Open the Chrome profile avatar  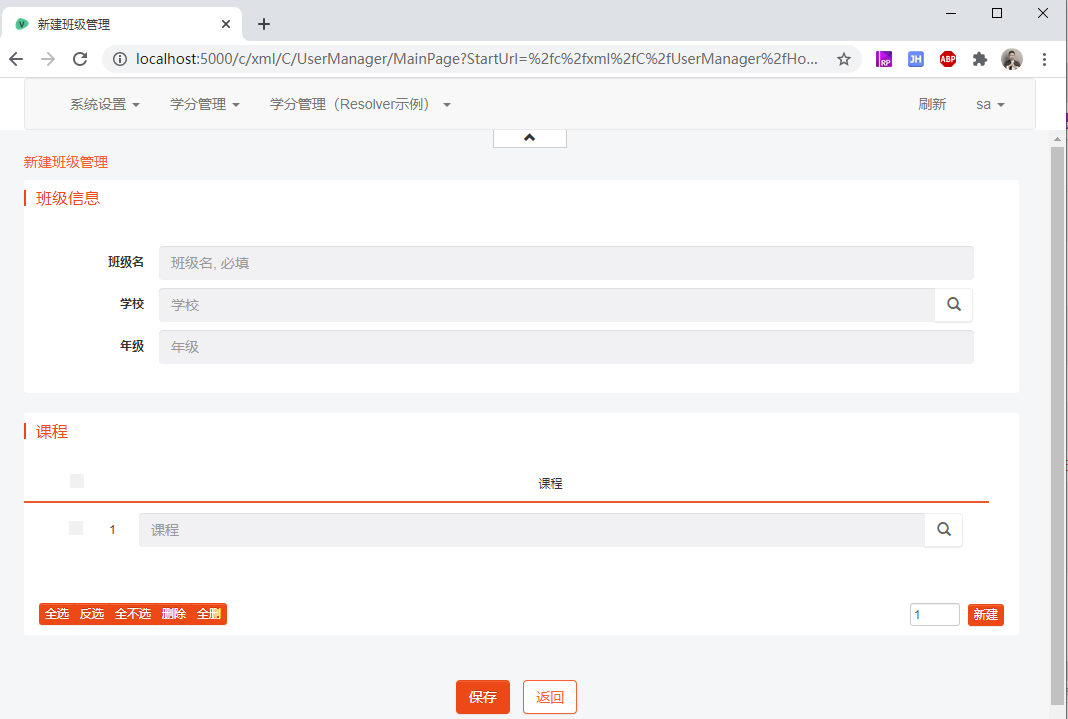[1011, 59]
